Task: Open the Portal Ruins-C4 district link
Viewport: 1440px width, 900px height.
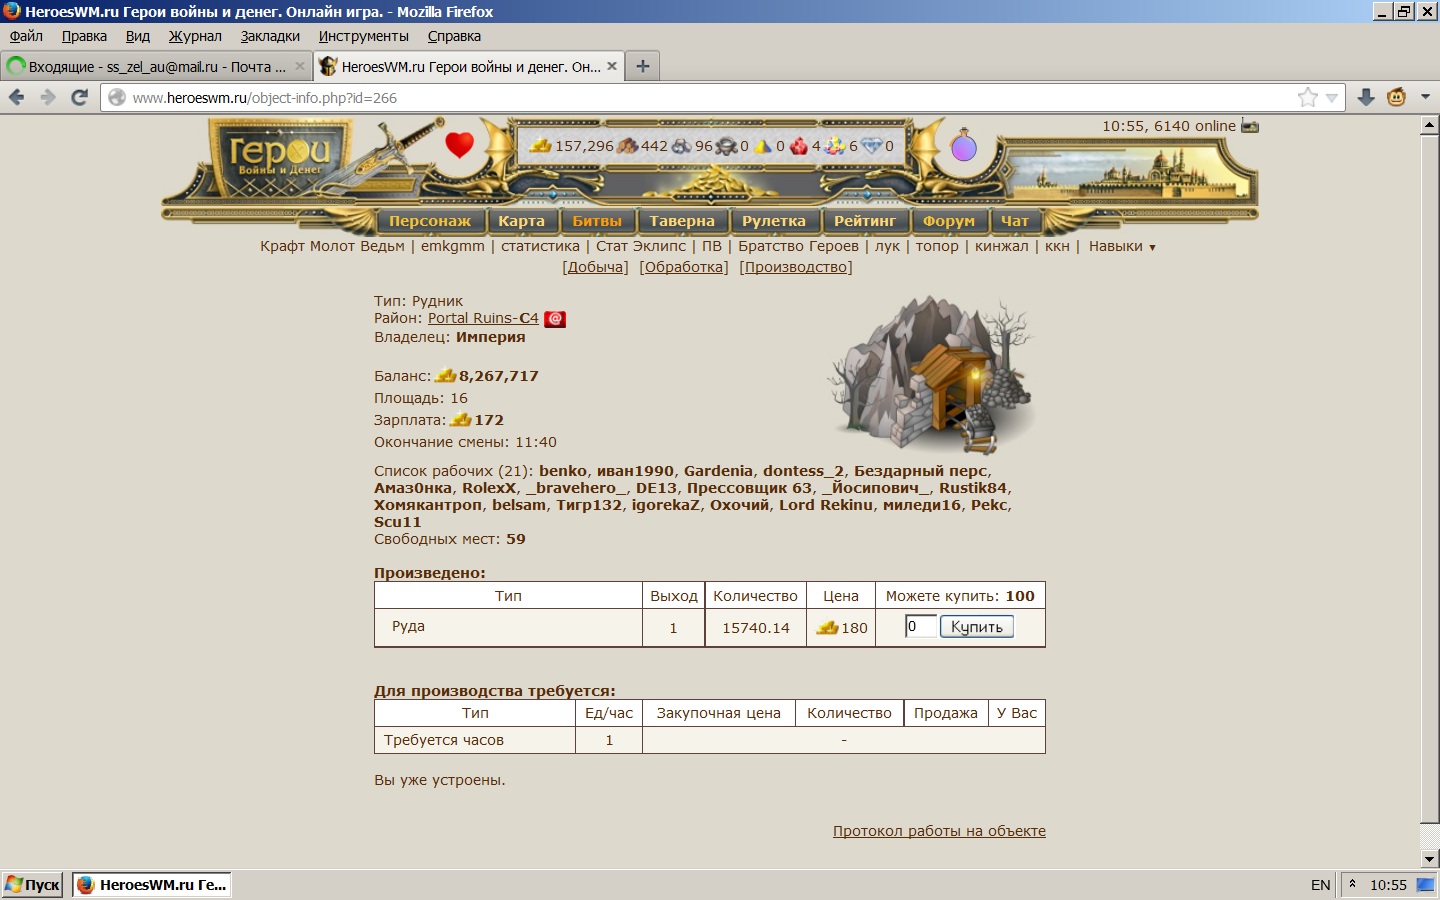Action: click(483, 318)
